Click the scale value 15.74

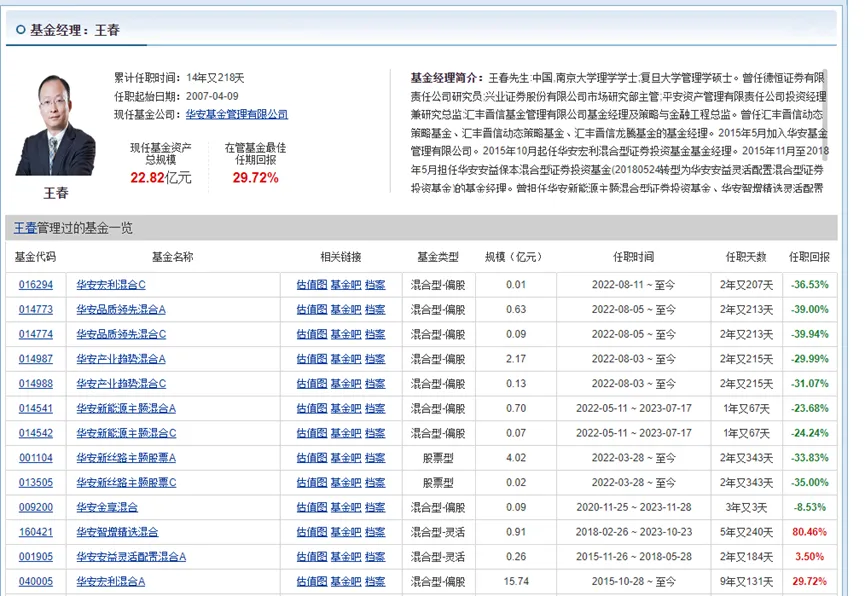pyautogui.click(x=516, y=582)
